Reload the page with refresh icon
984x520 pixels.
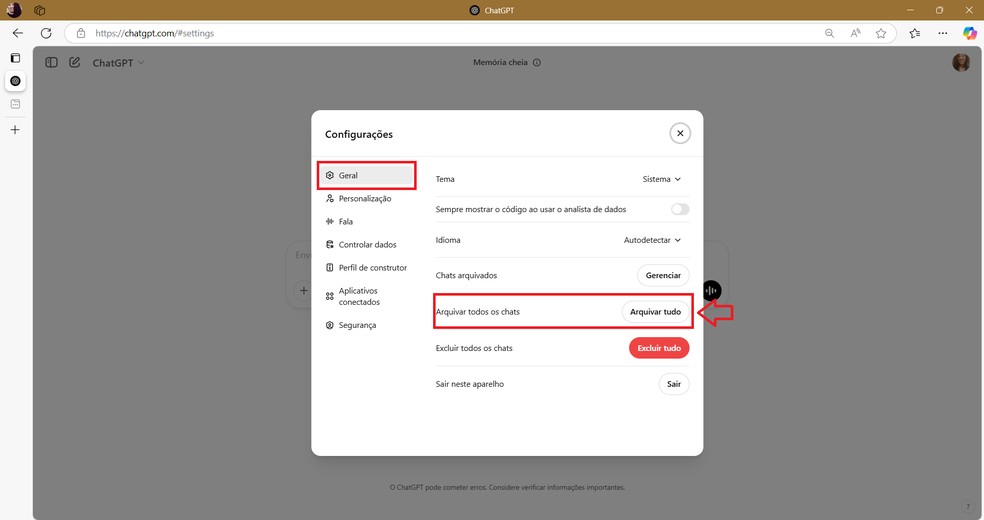tap(46, 33)
